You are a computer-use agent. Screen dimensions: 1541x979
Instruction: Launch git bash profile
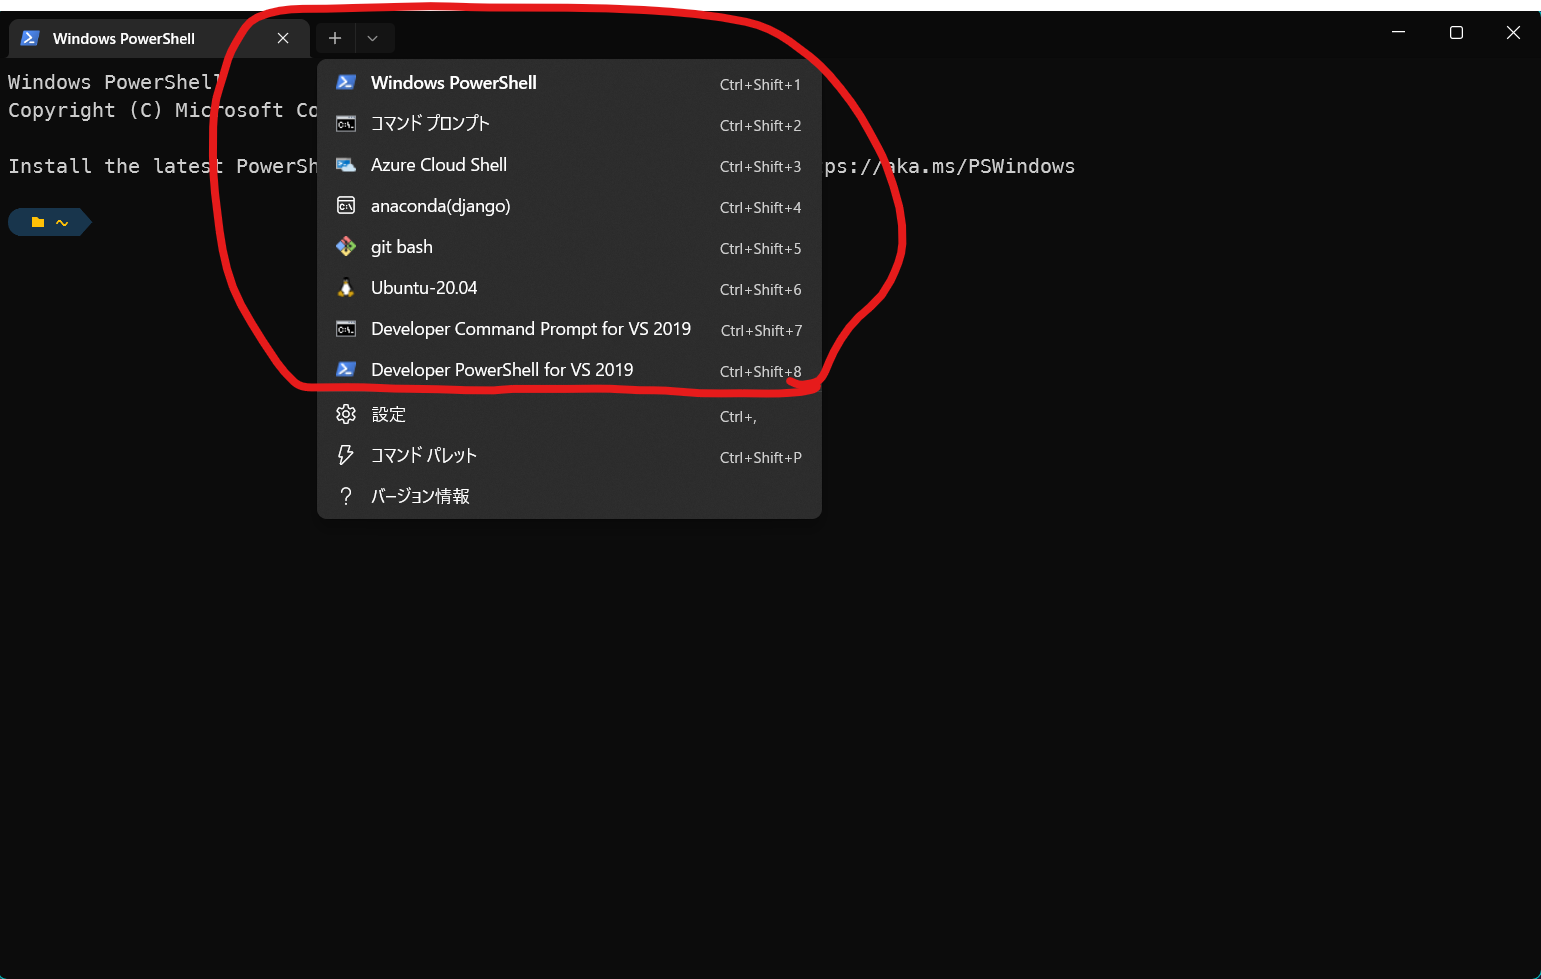(x=569, y=247)
